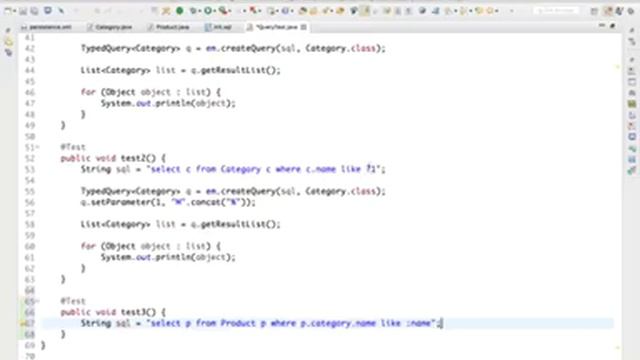
Task: Open the Debug launch dropdown arrow
Action: (x=200, y=11)
